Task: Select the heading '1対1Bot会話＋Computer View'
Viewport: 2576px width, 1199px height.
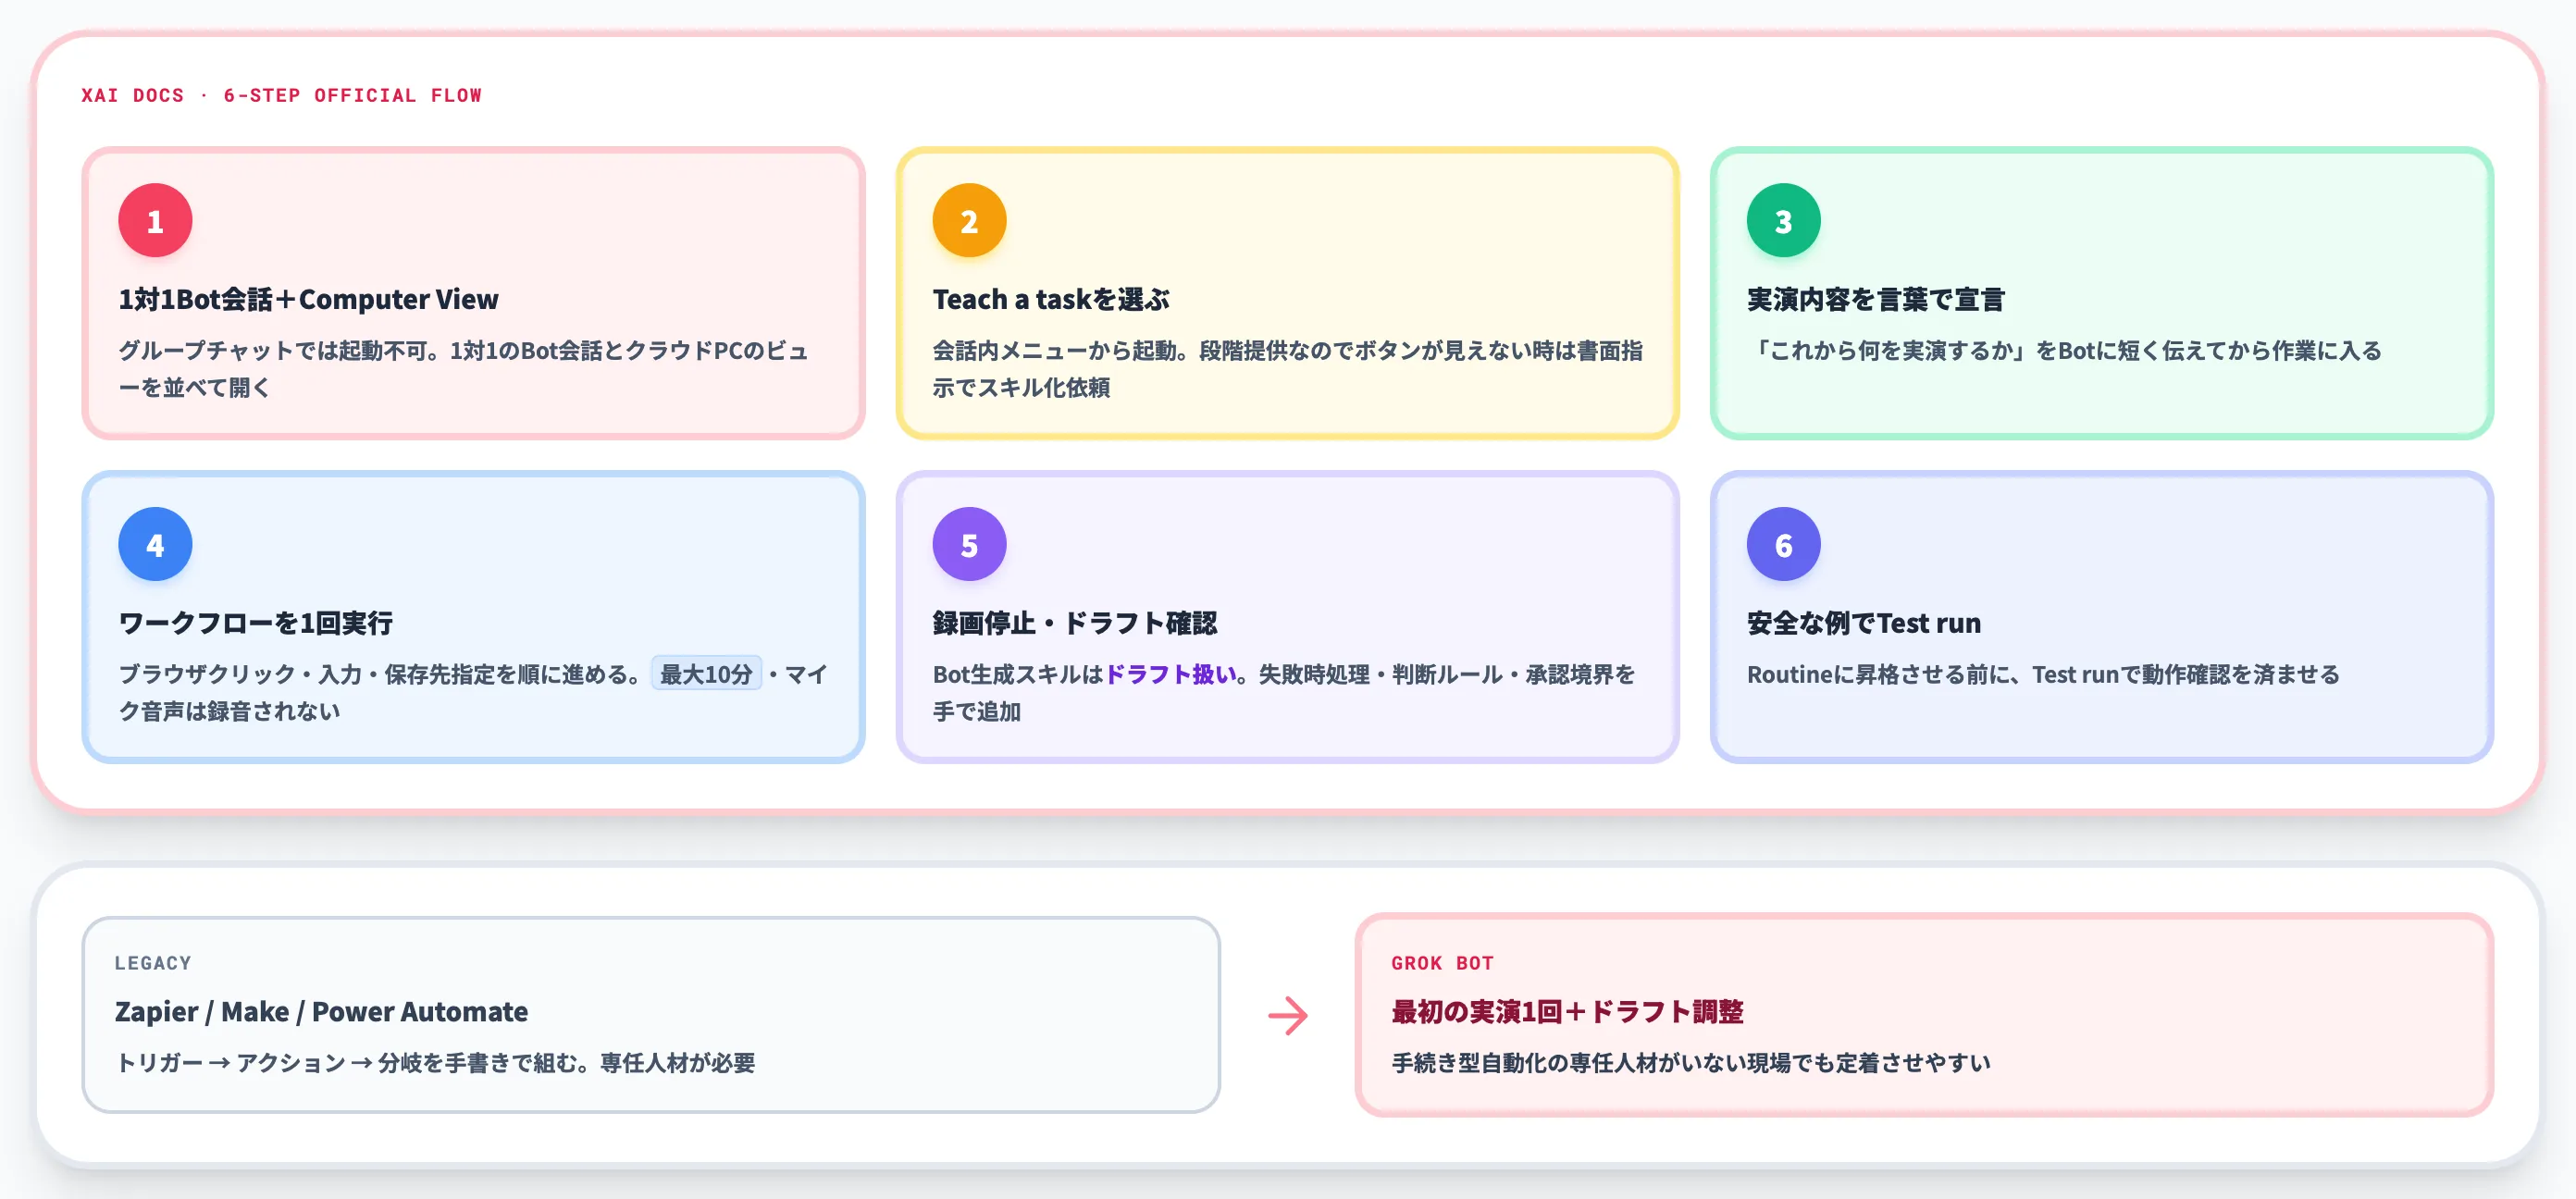Action: [308, 299]
